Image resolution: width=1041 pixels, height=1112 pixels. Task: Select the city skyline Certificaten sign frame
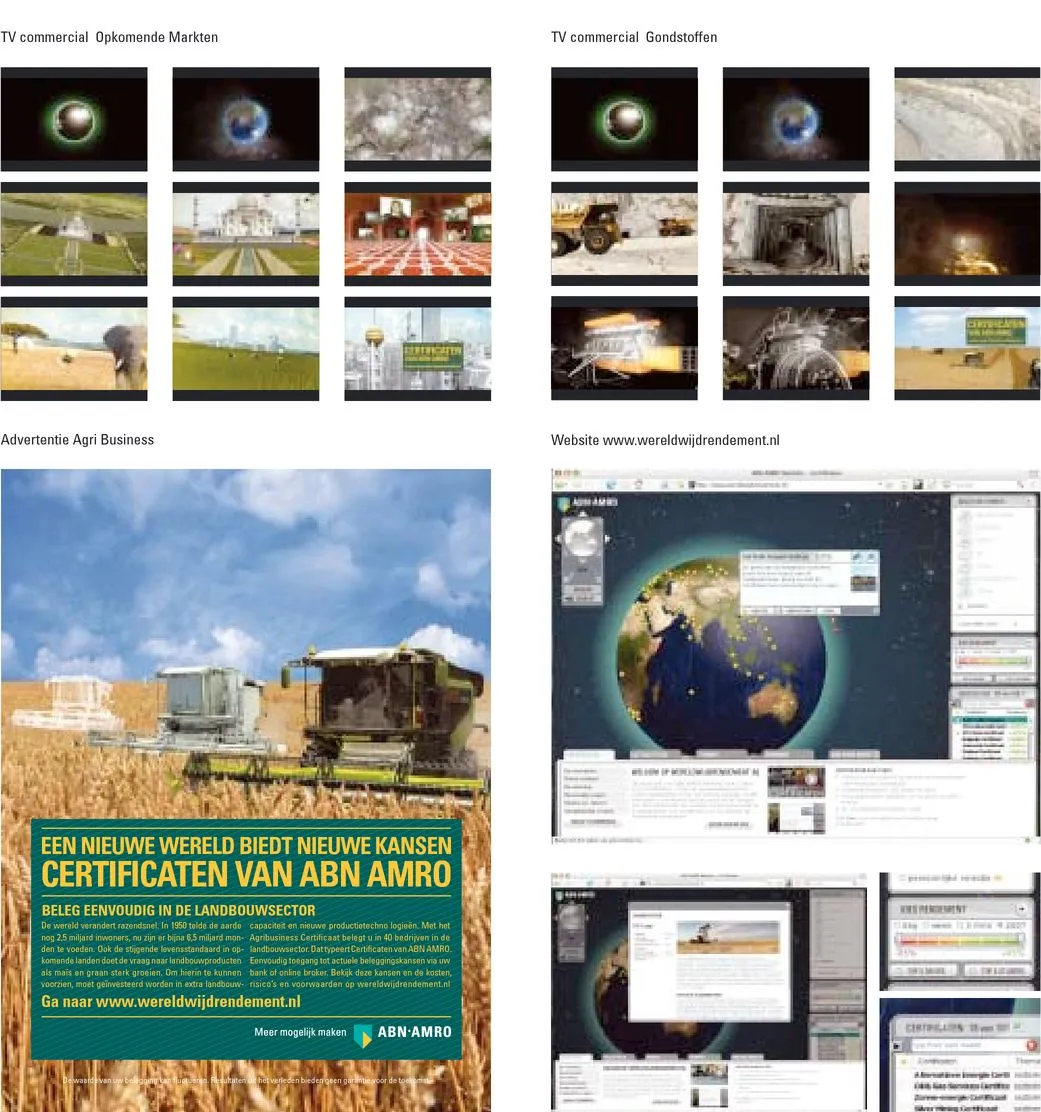[x=418, y=349]
